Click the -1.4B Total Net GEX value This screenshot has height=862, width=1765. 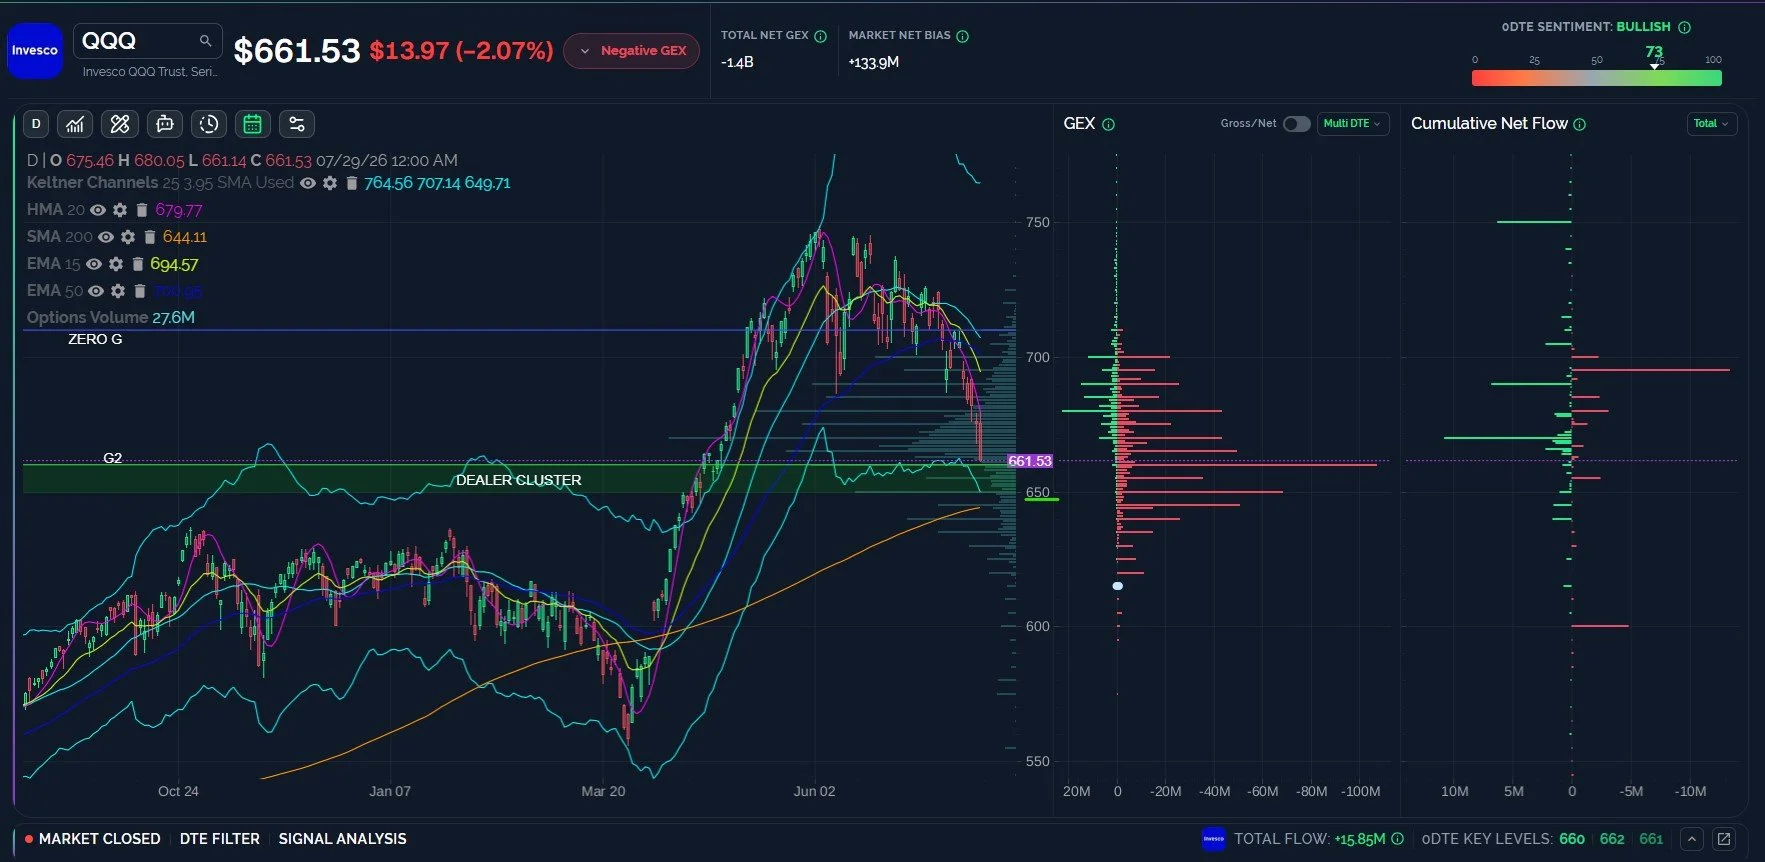click(x=737, y=62)
